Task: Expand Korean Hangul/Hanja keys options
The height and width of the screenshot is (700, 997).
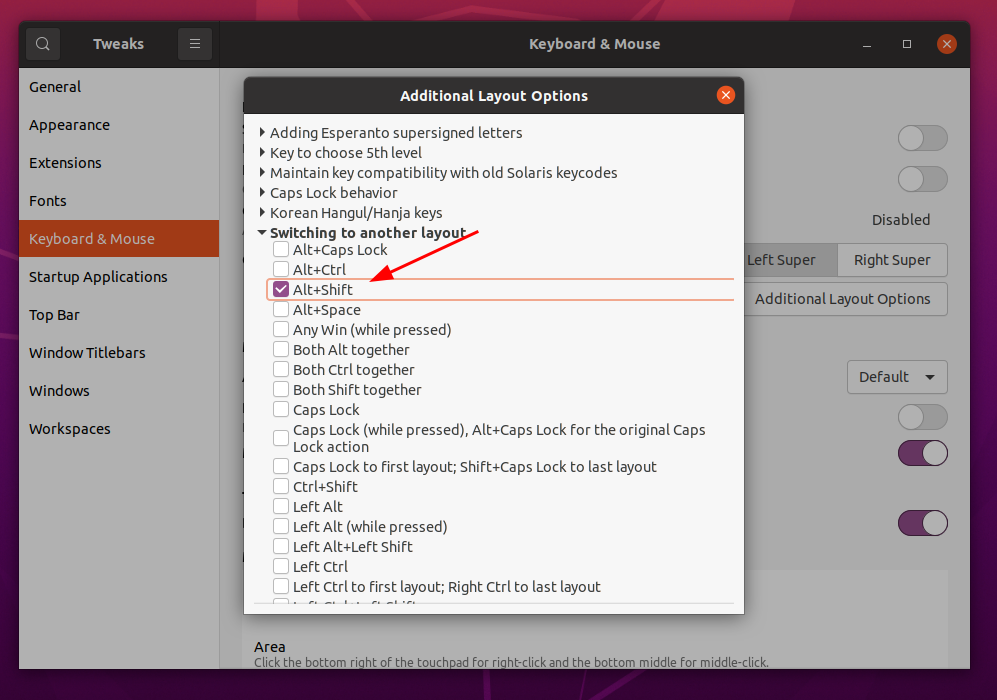Action: (263, 213)
